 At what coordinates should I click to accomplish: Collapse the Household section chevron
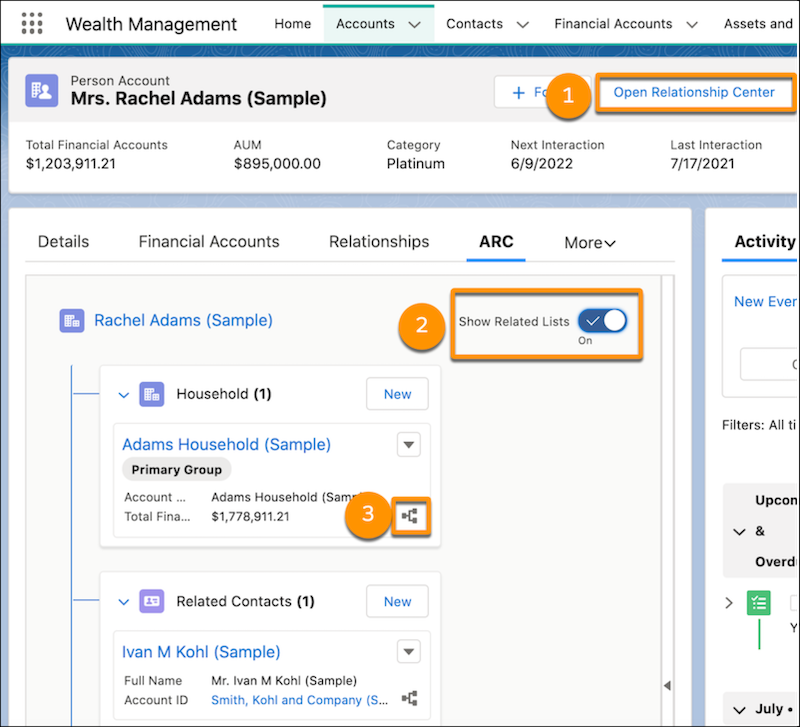[124, 395]
